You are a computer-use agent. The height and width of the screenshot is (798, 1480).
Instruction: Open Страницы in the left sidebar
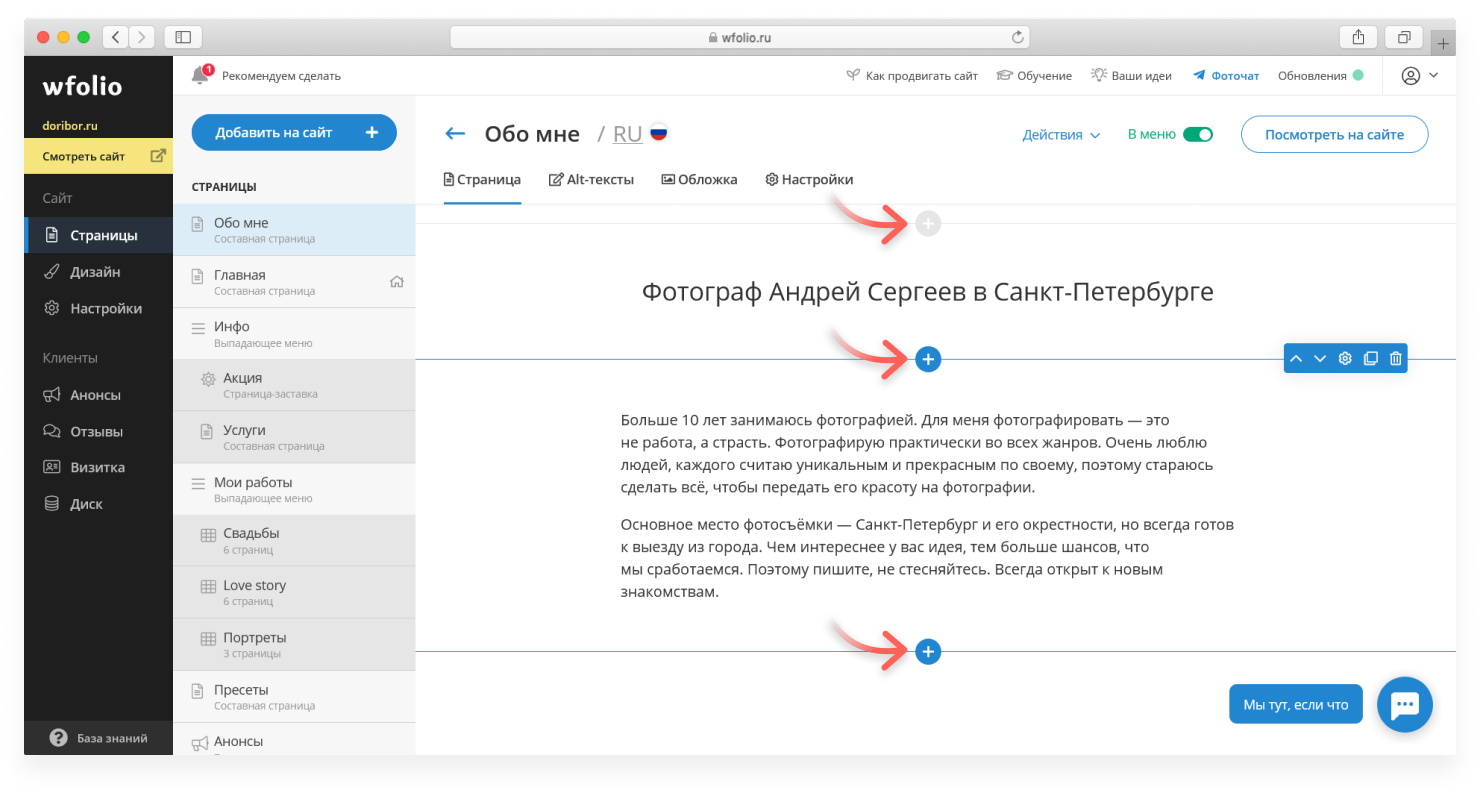[x=98, y=236]
